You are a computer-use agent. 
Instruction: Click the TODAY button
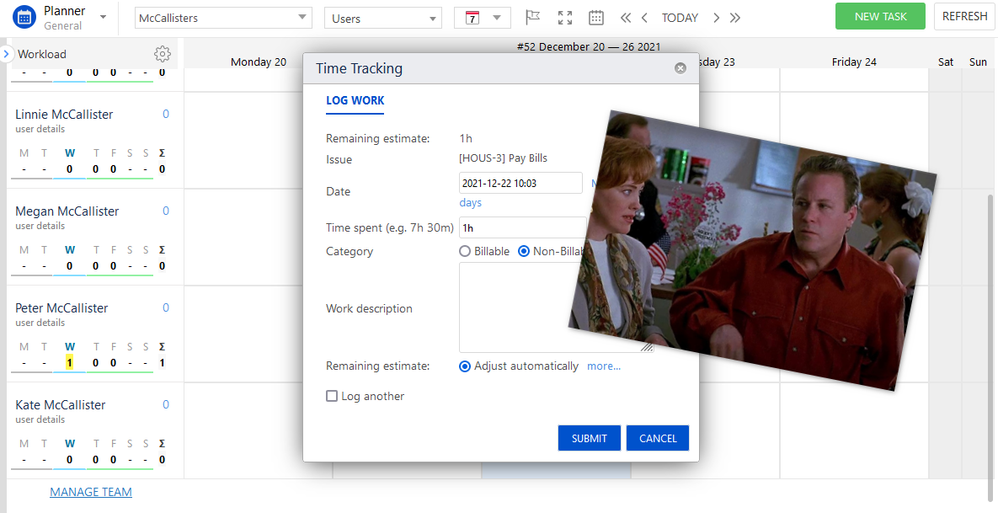[680, 18]
